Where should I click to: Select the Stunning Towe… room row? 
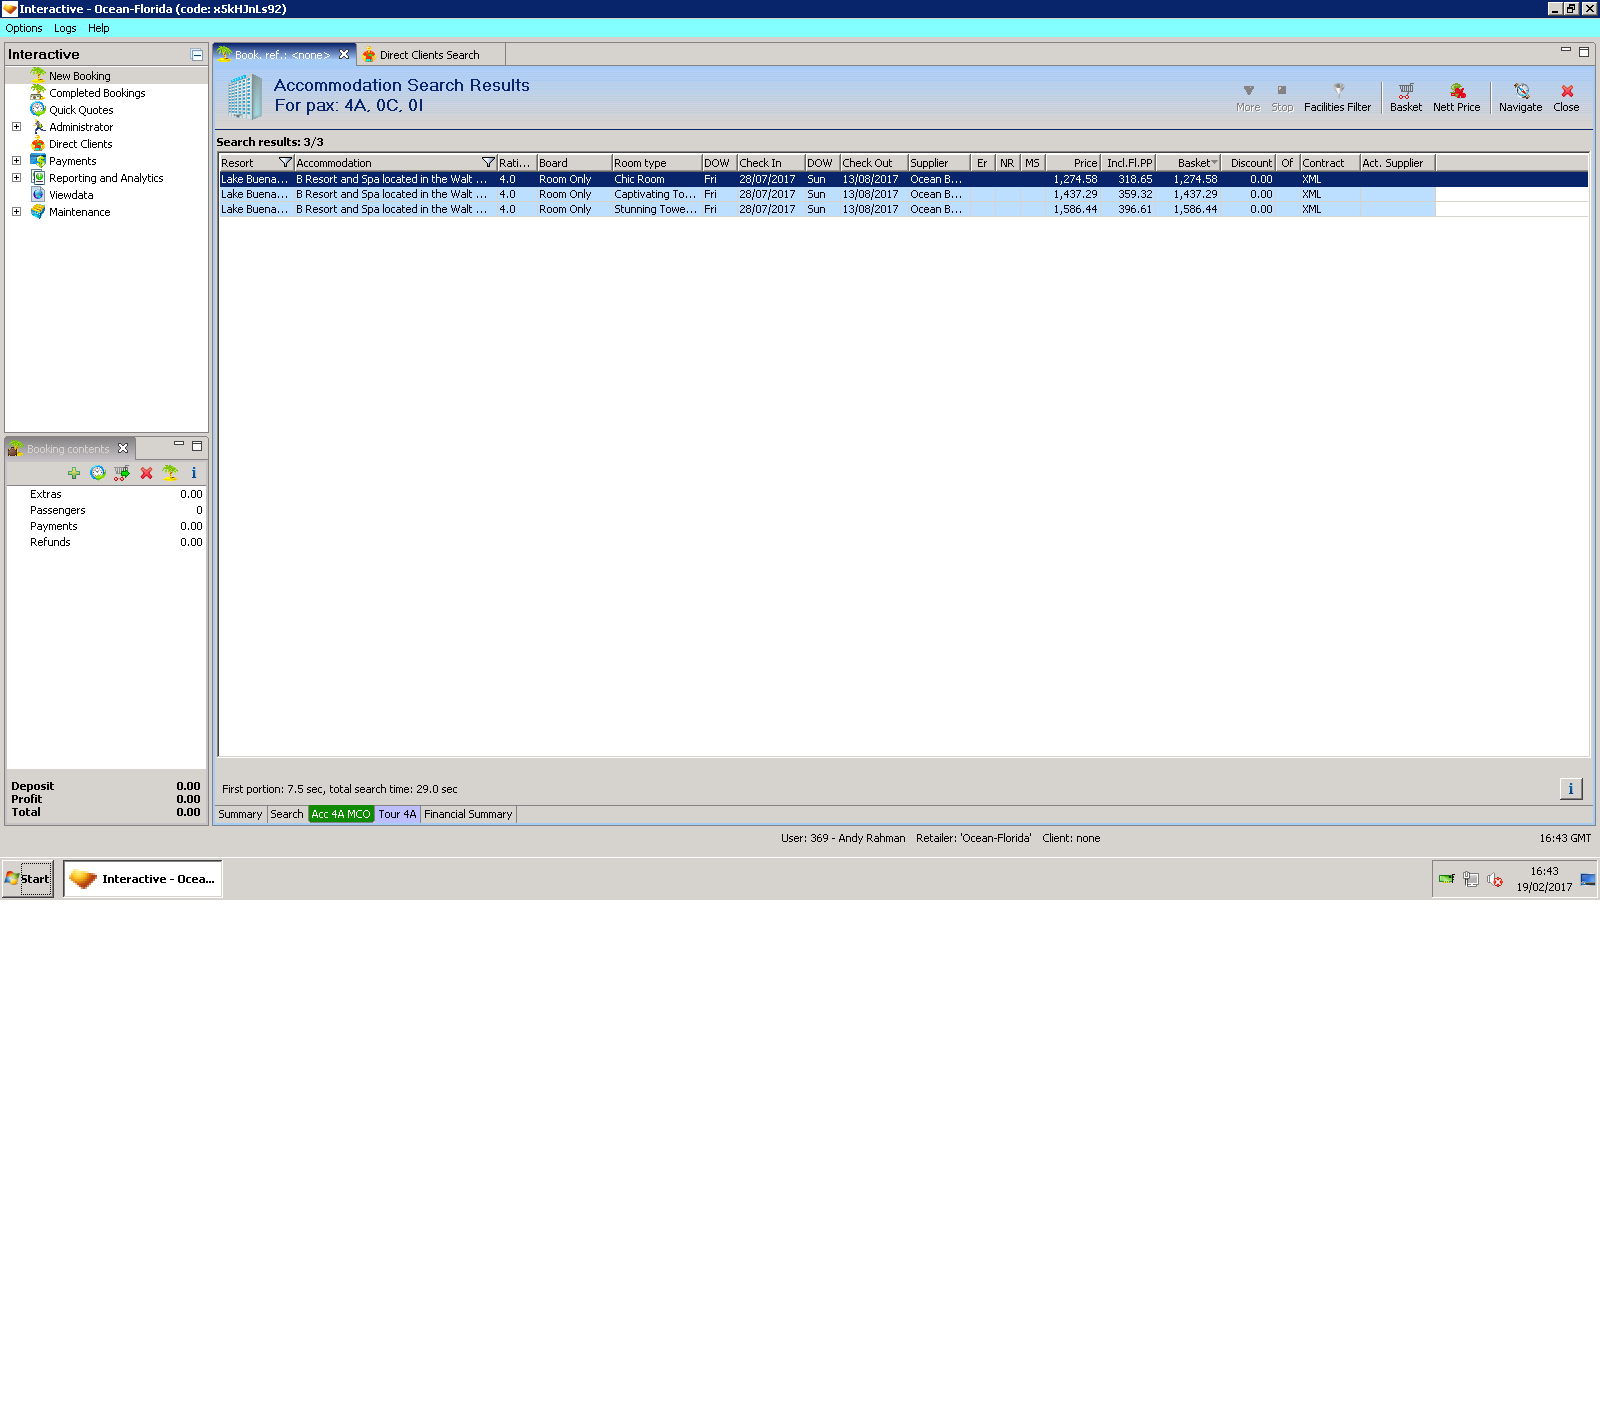click(x=903, y=209)
